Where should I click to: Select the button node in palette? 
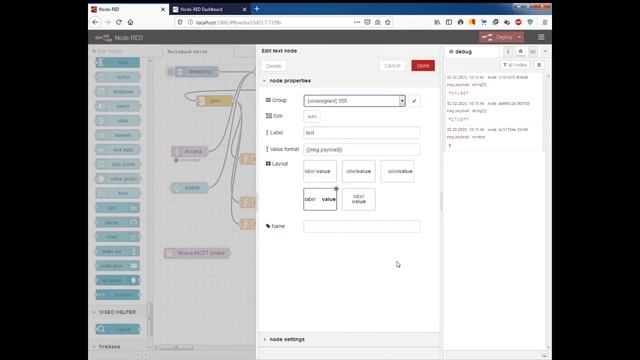(118, 77)
